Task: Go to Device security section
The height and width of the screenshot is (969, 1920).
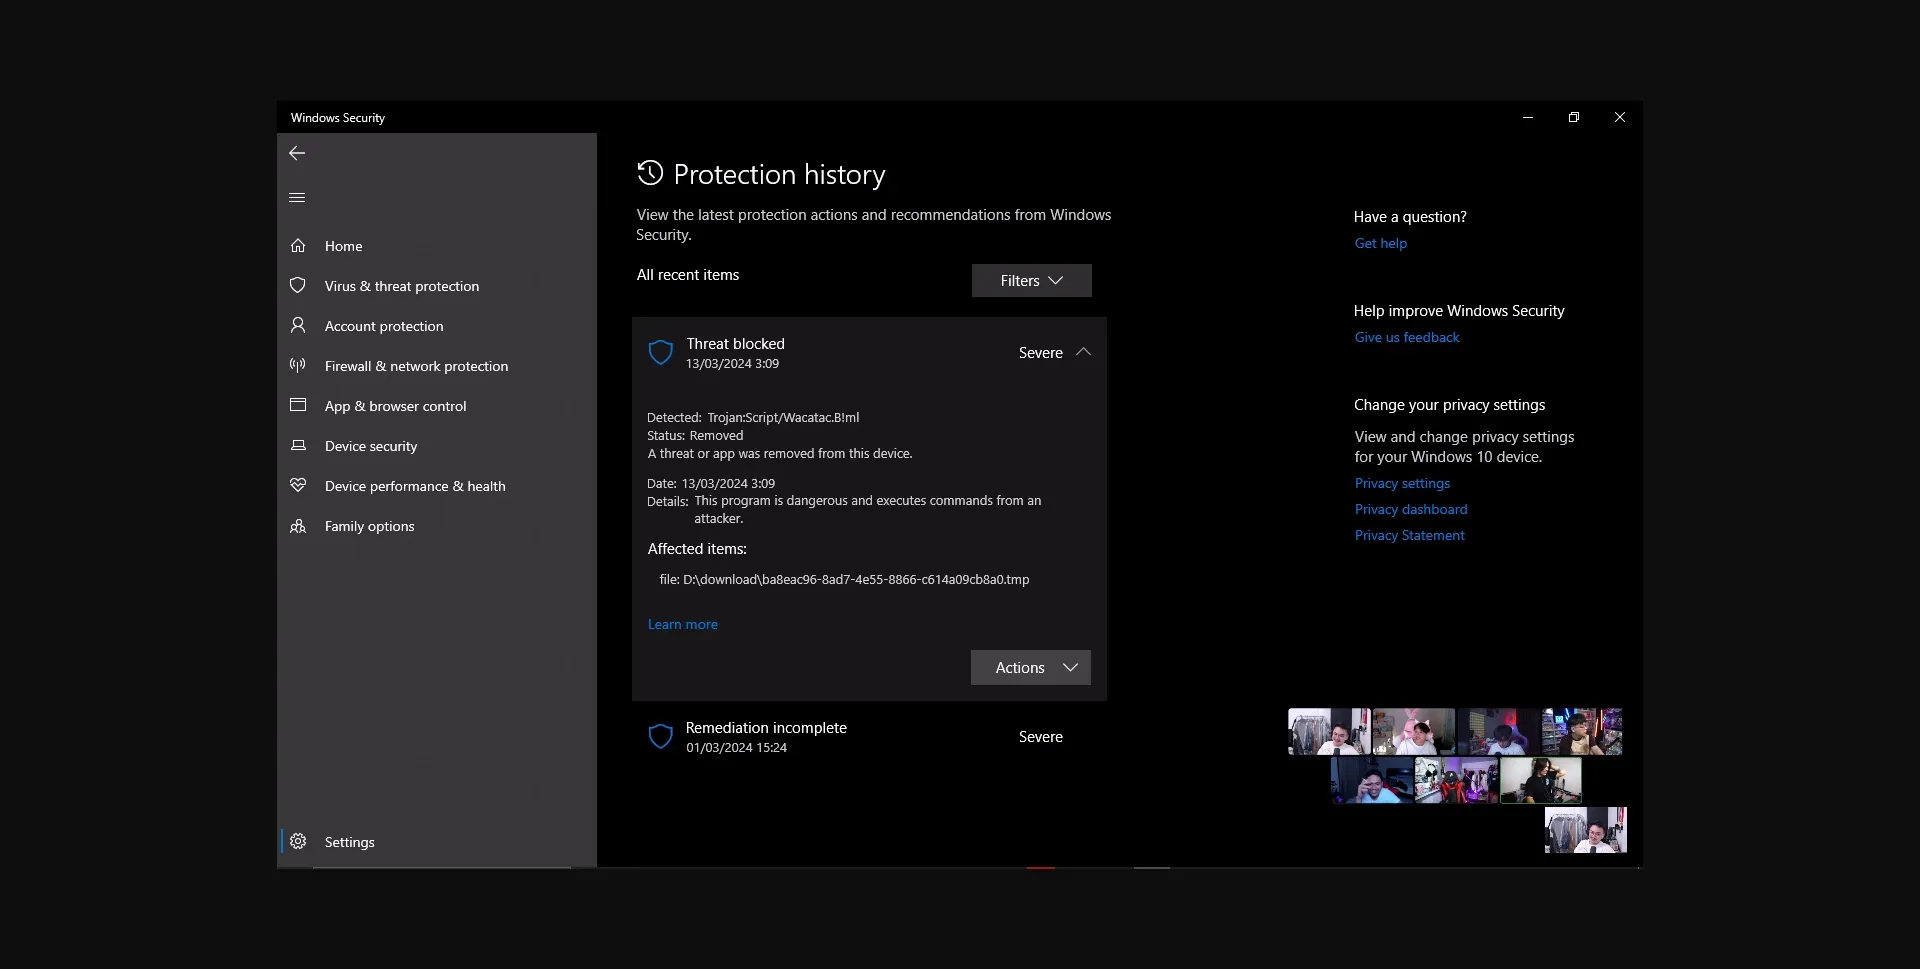Action: (371, 446)
